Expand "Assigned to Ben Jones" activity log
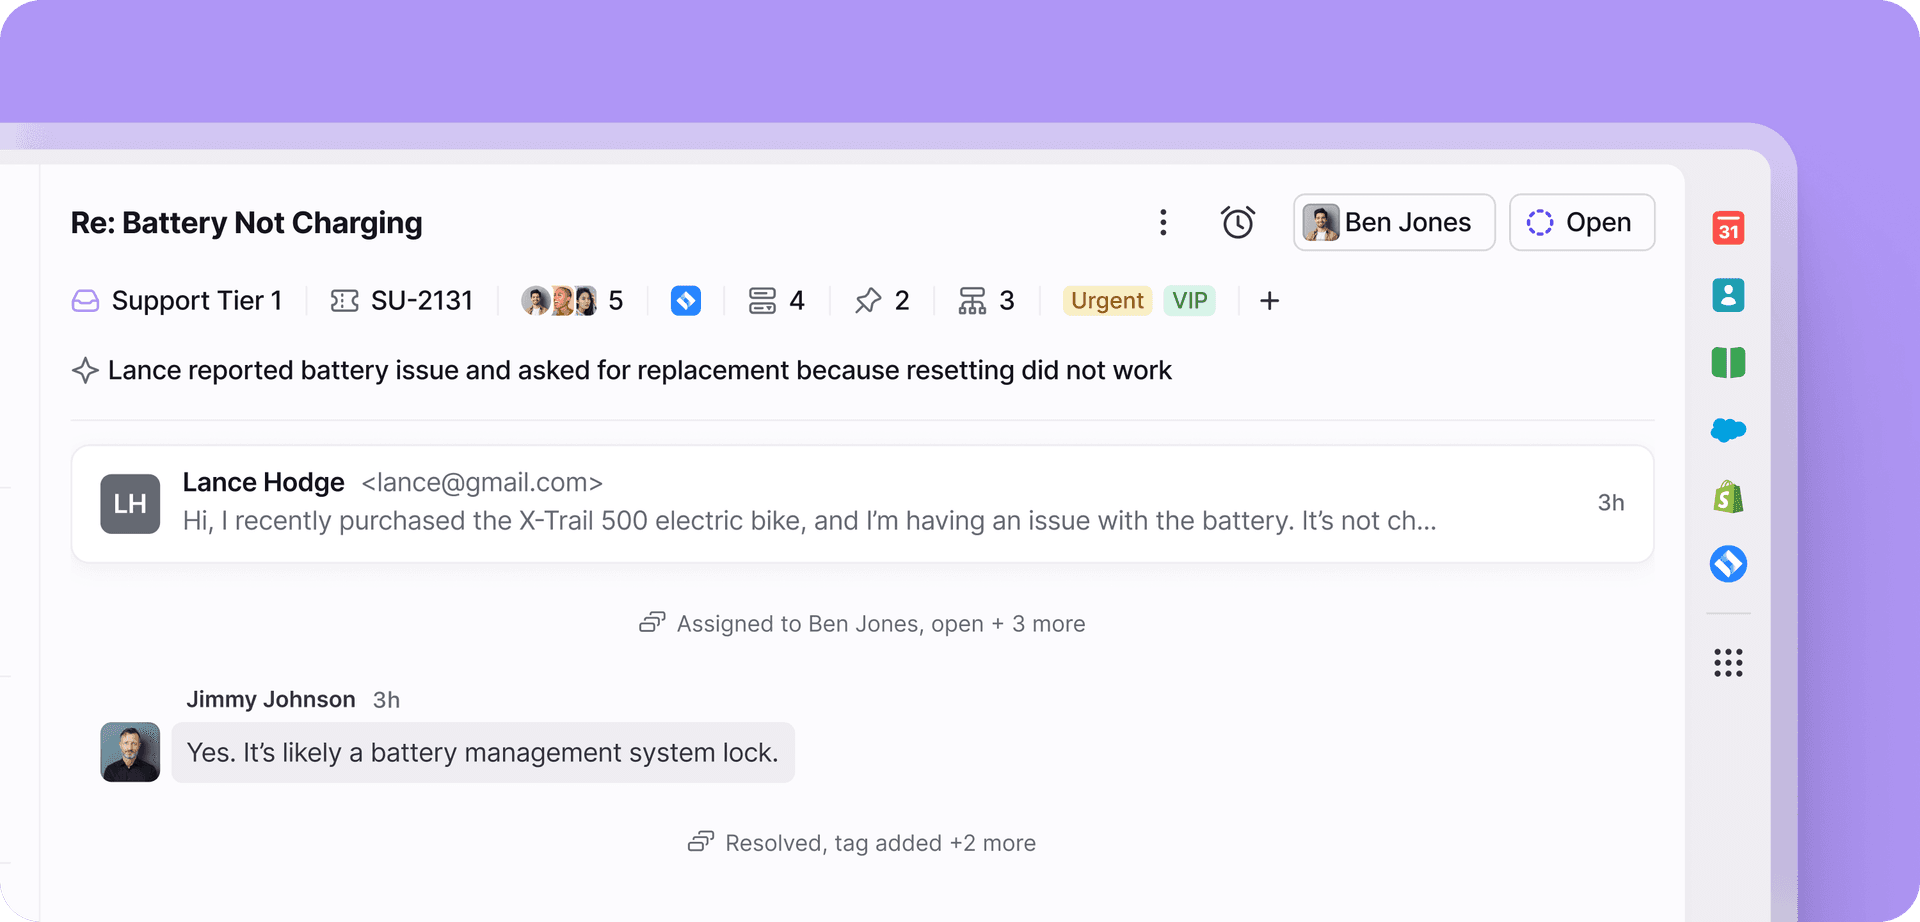 pos(862,624)
